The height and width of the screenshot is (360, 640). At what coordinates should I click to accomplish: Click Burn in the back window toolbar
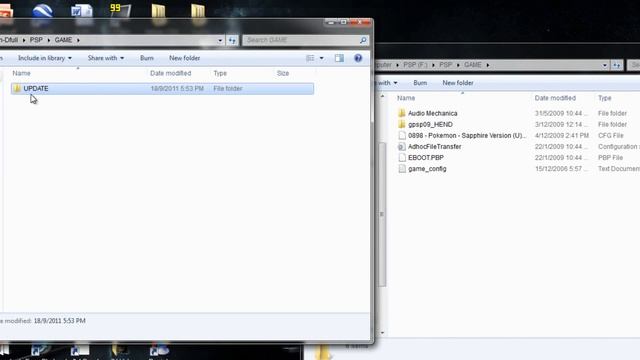pos(420,83)
